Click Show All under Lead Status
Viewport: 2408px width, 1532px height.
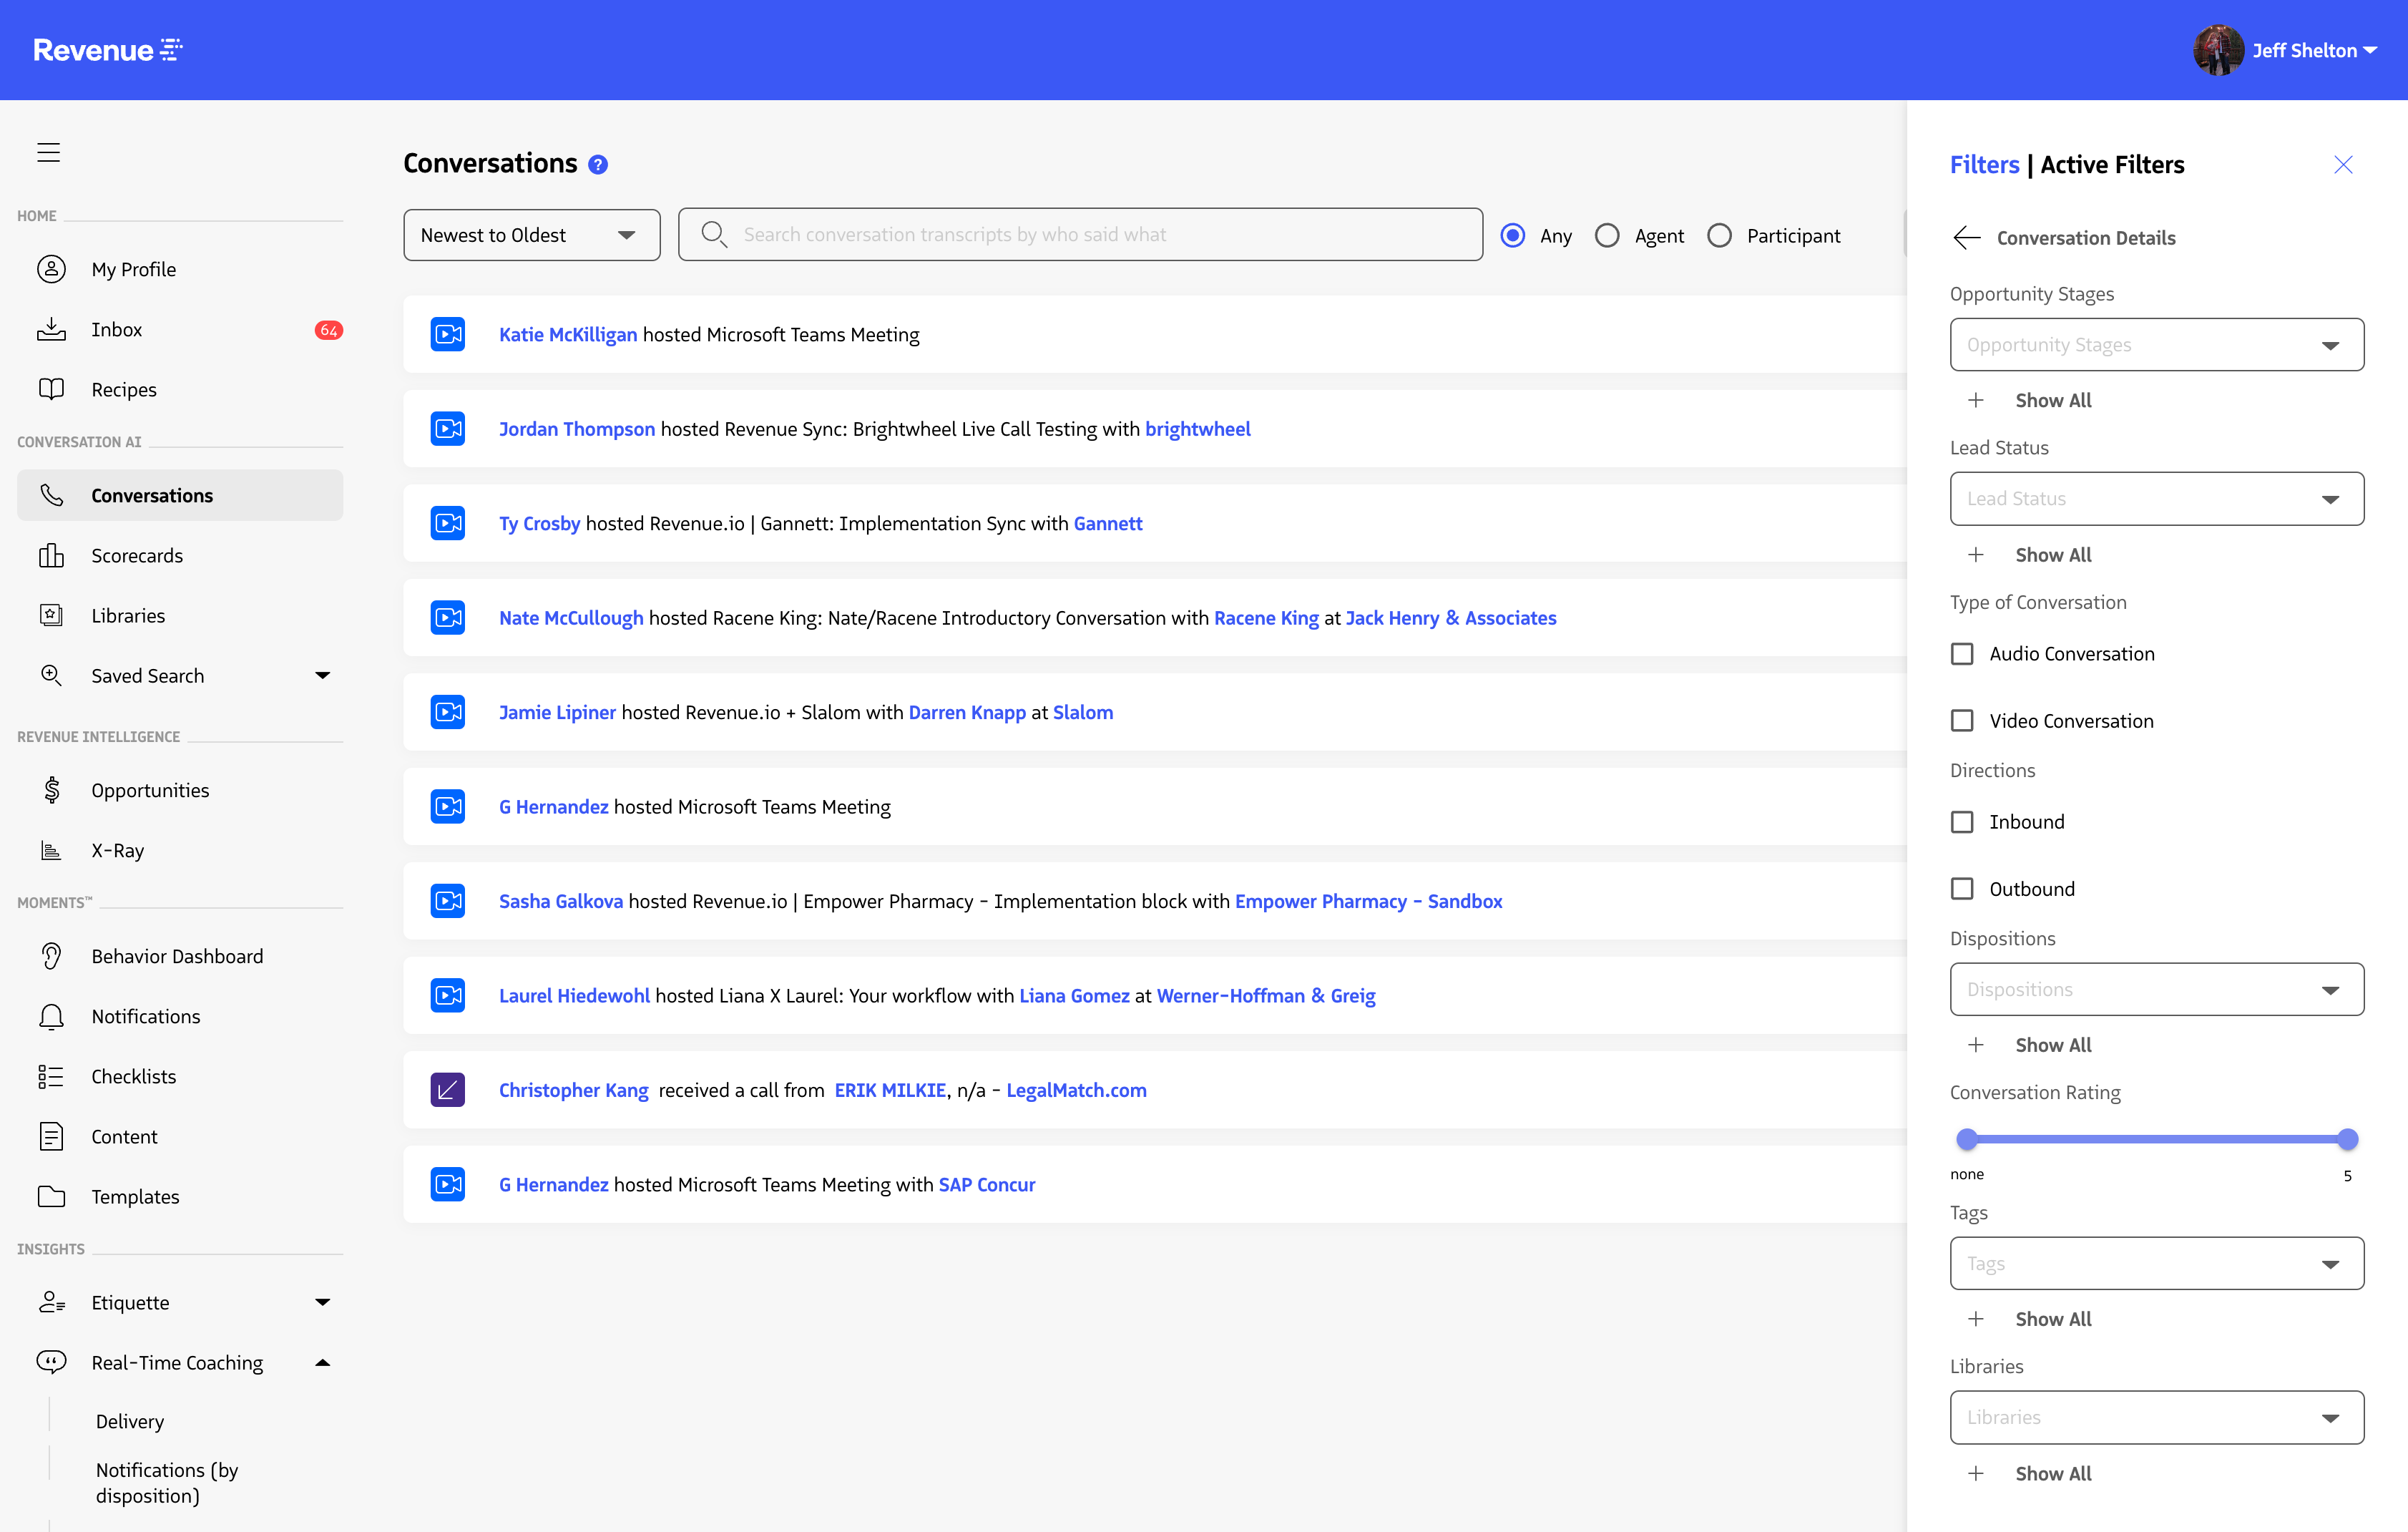point(2052,555)
